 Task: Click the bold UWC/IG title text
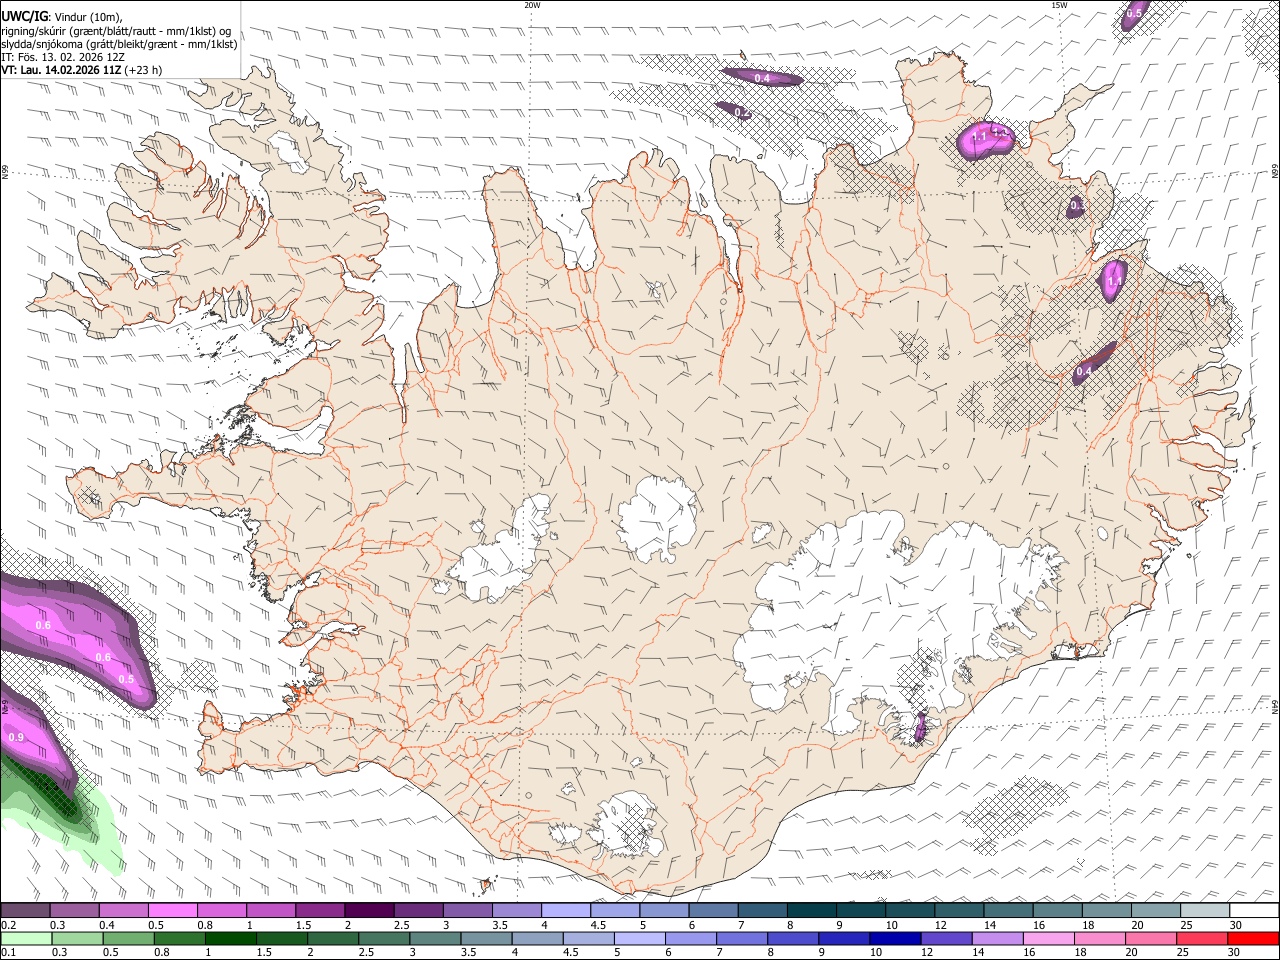click(x=24, y=17)
